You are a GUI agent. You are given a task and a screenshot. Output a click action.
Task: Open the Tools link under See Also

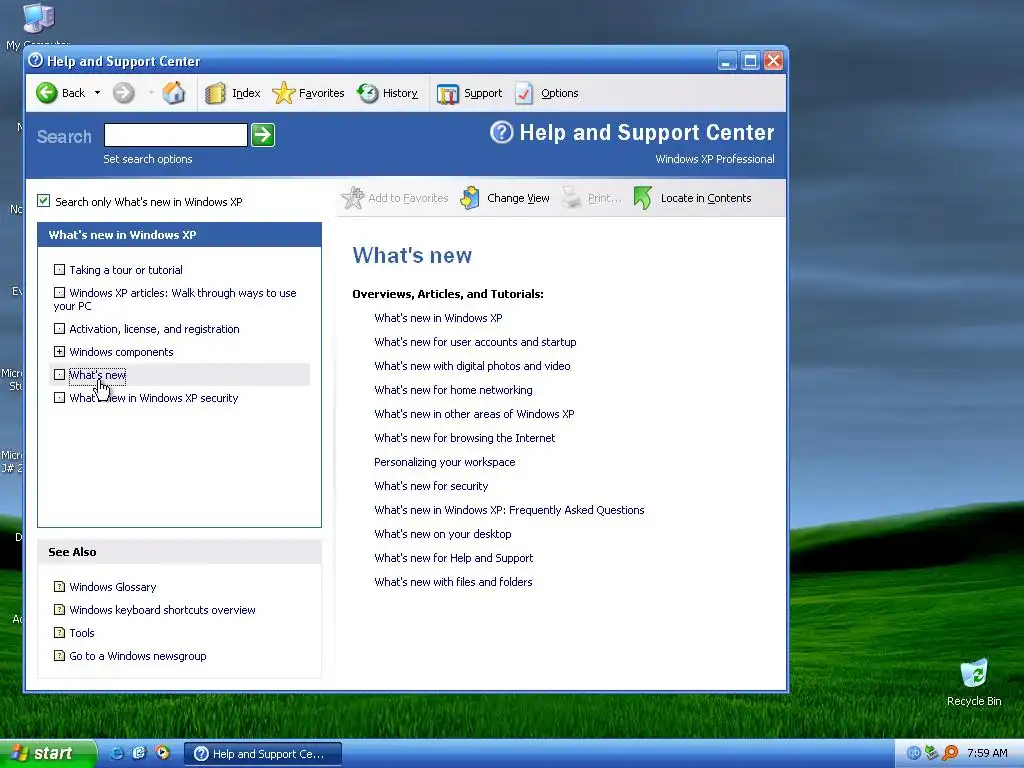click(82, 633)
